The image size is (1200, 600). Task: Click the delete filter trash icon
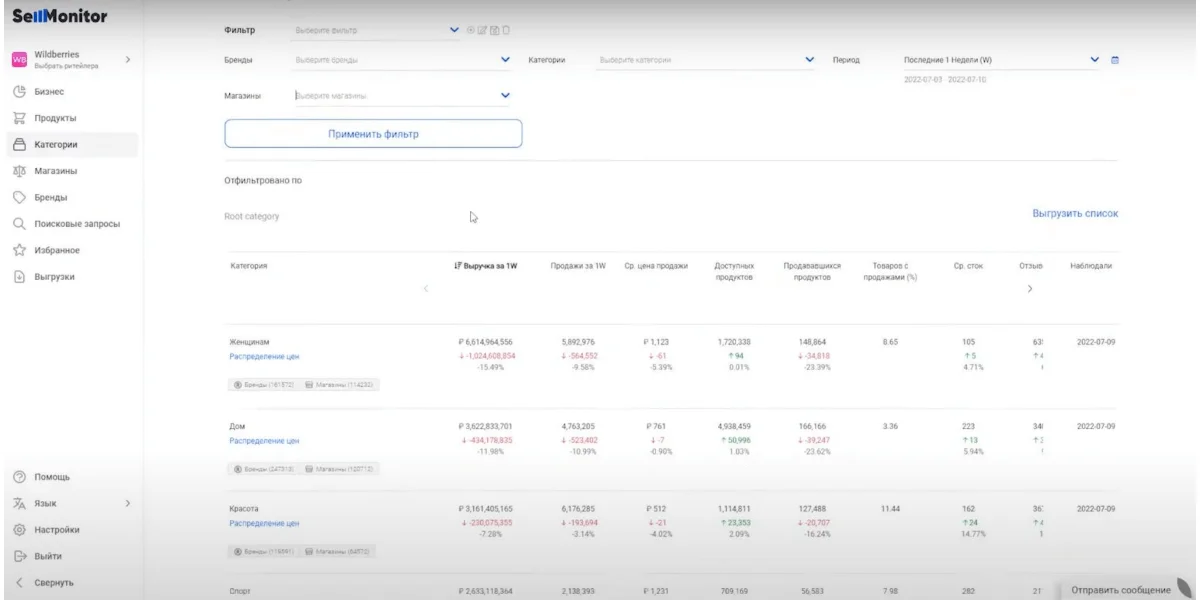coord(505,32)
